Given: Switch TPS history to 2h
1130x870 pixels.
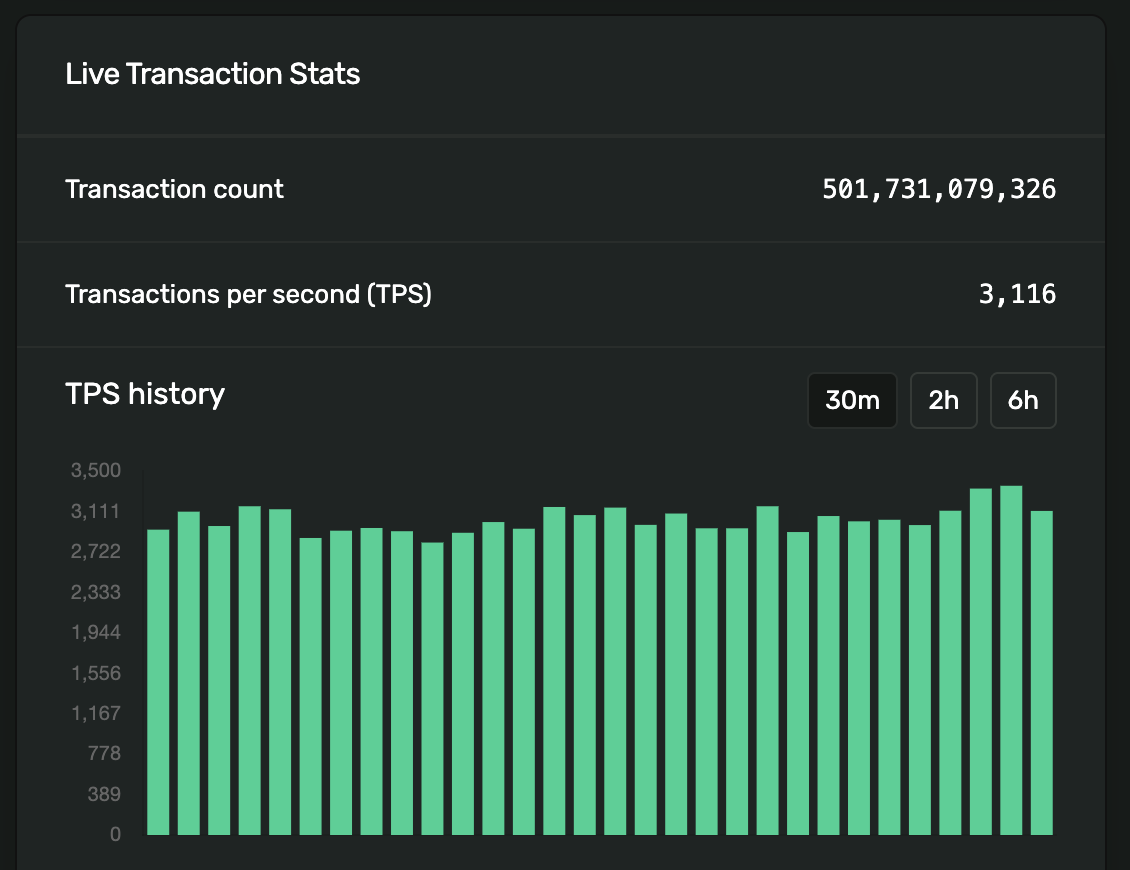Looking at the screenshot, I should (x=943, y=401).
